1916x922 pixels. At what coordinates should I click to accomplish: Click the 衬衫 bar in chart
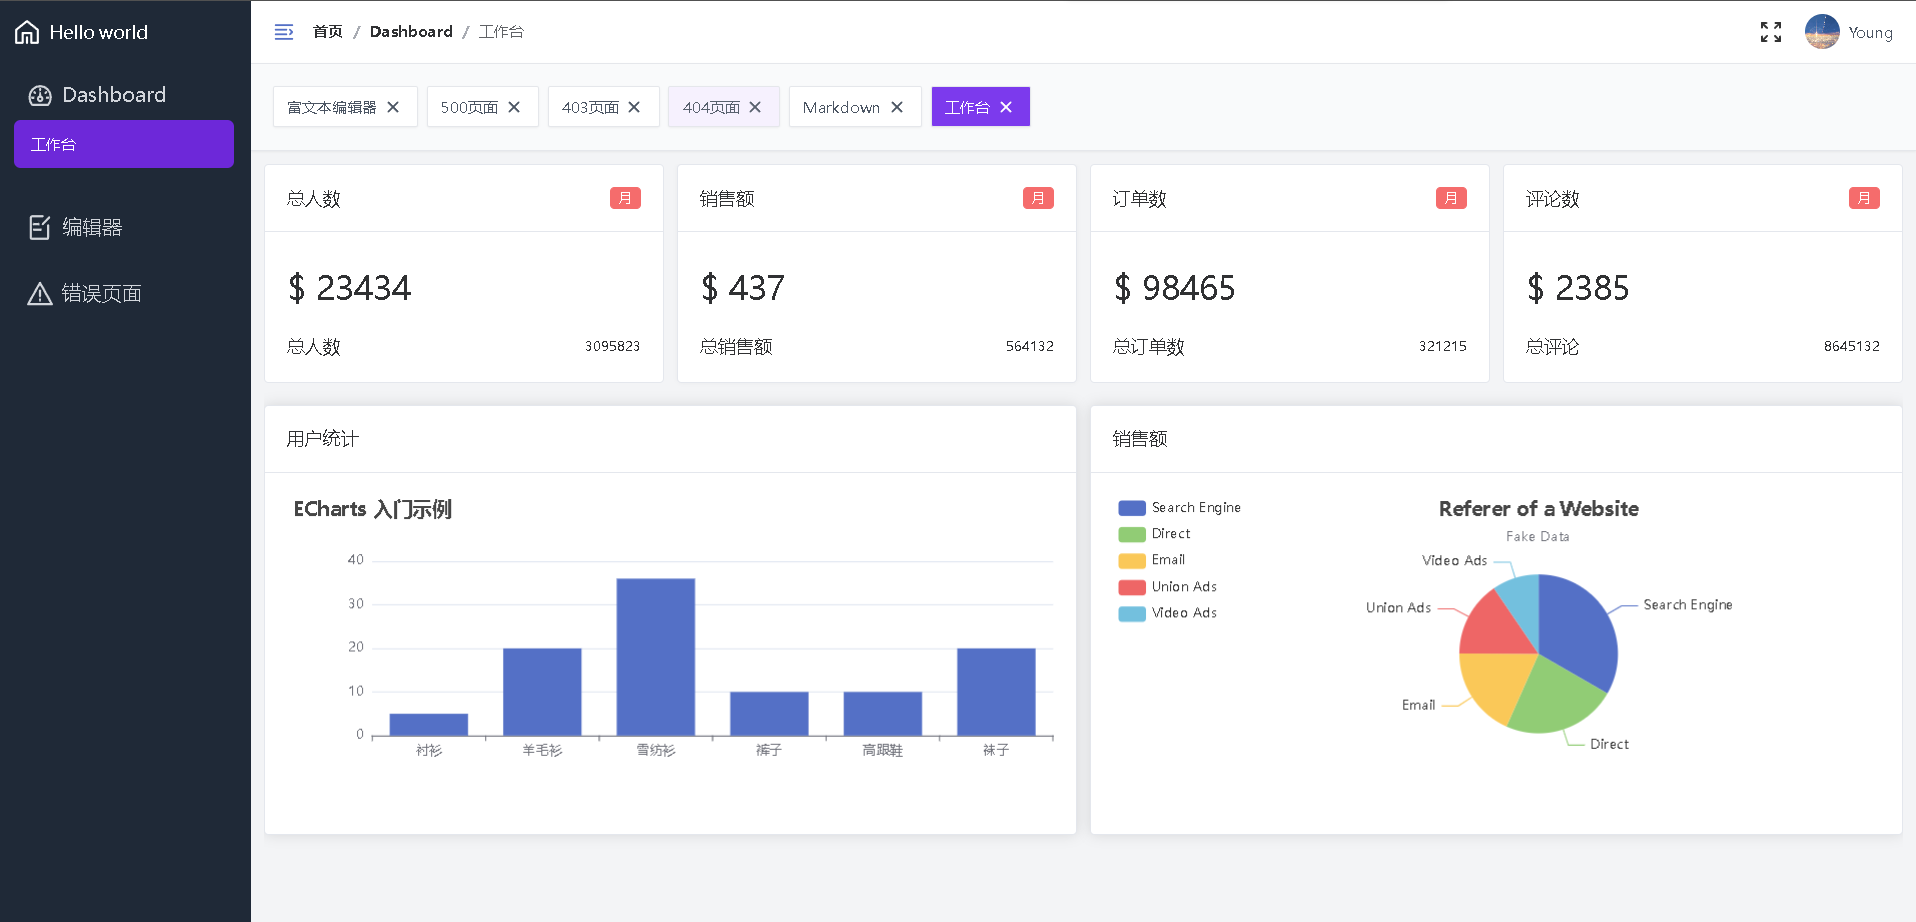pos(429,725)
